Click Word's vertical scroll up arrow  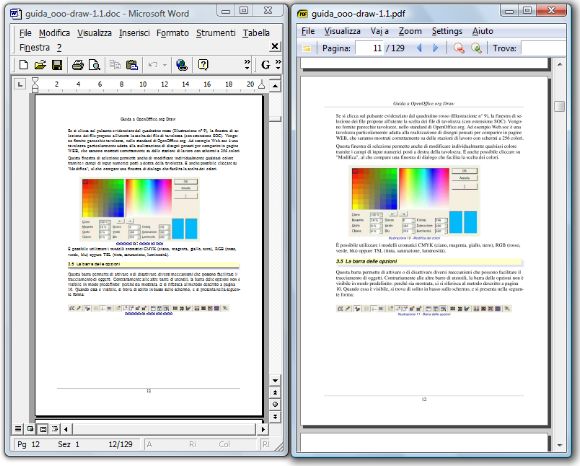point(275,86)
